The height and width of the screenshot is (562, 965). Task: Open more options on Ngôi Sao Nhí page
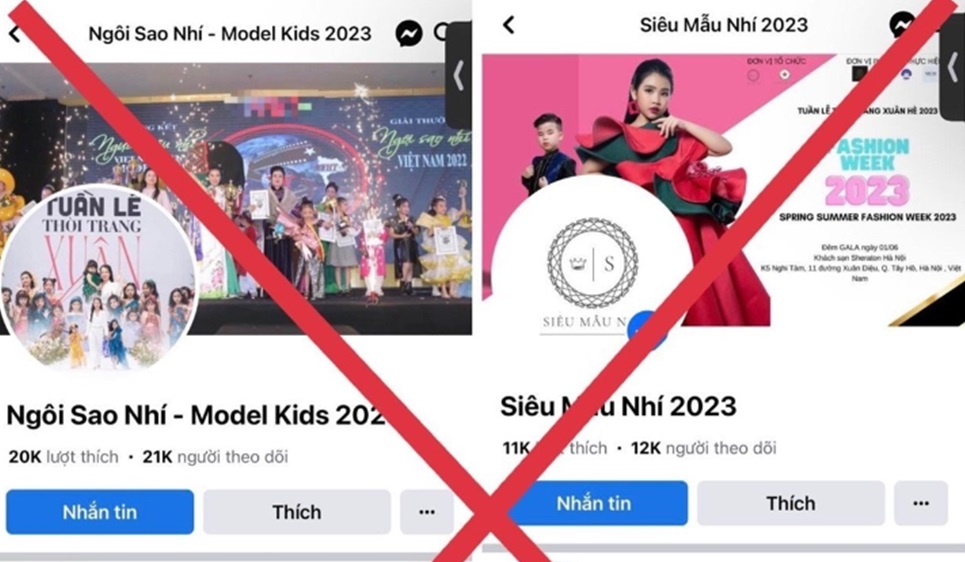pyautogui.click(x=427, y=512)
